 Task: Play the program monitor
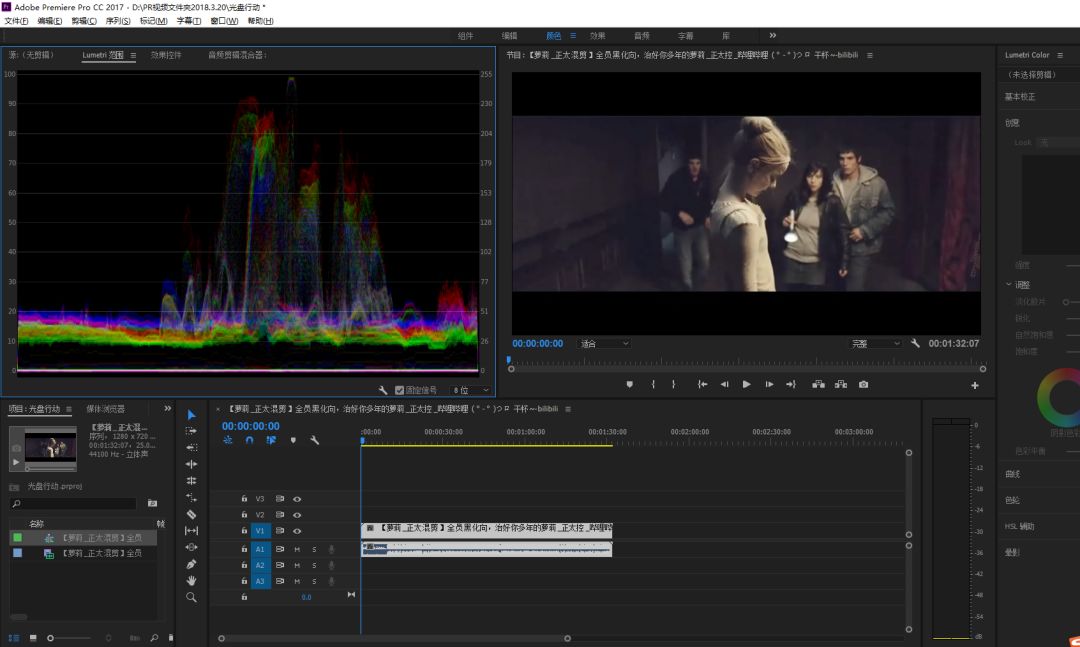(747, 384)
